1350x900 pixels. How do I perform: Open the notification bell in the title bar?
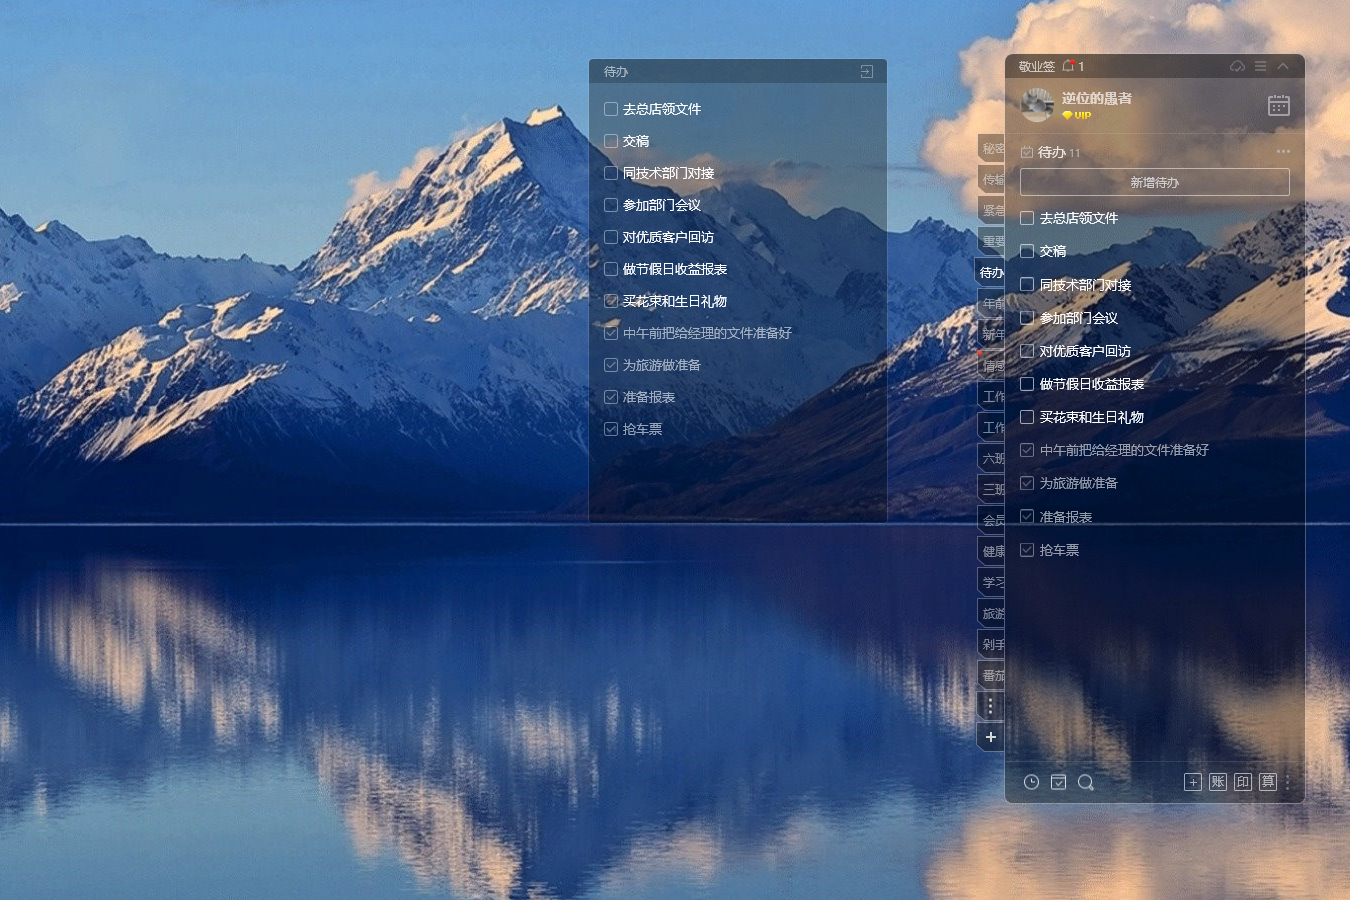[x=1069, y=66]
